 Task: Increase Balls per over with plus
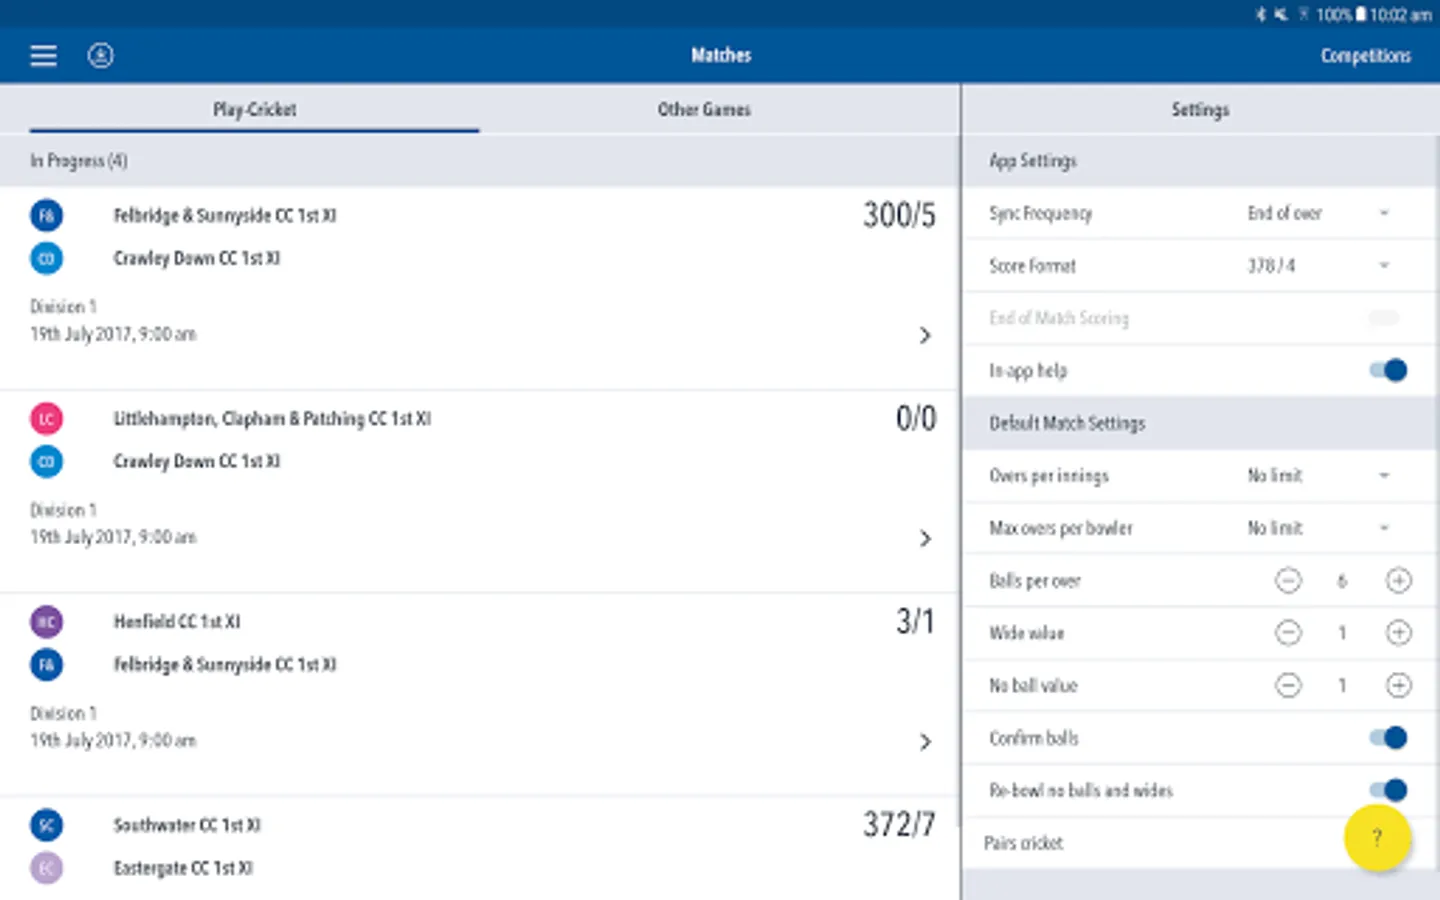[1398, 581]
